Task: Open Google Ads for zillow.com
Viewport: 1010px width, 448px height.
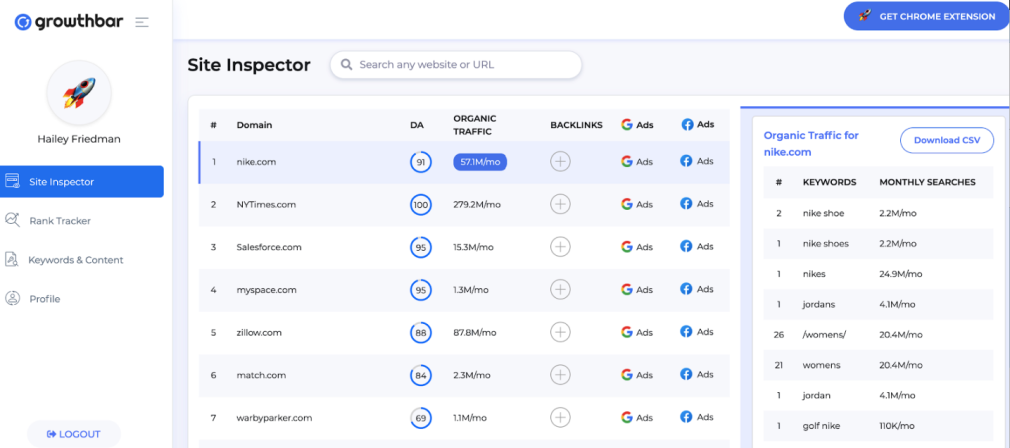Action: 637,332
